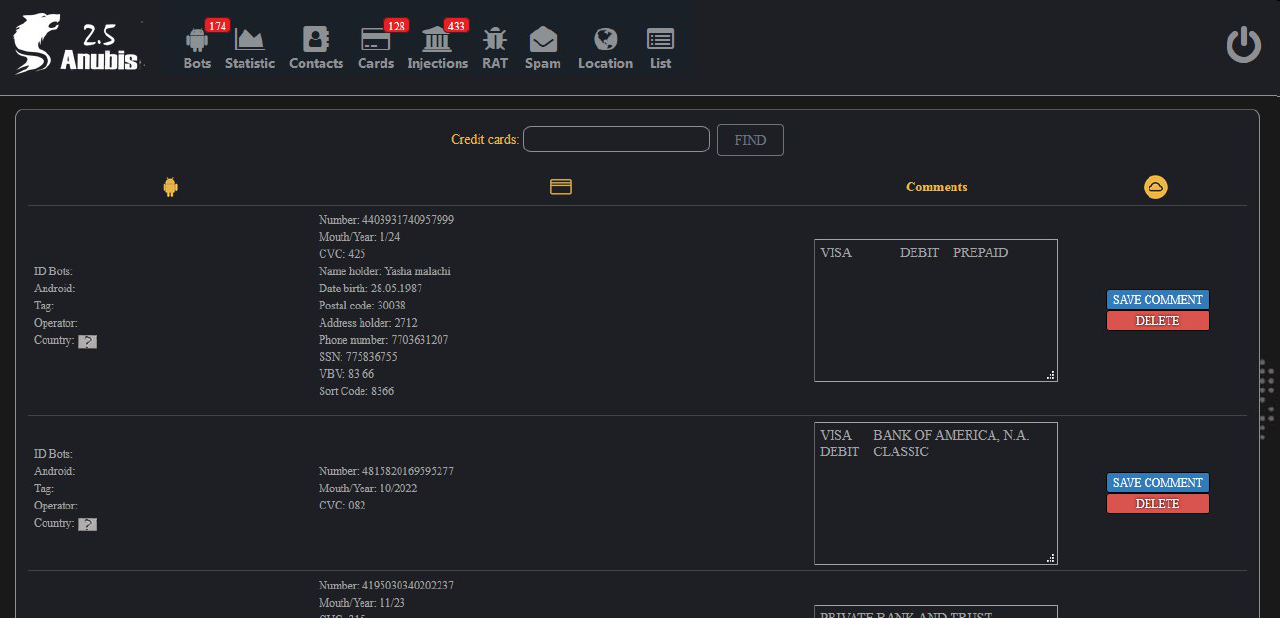Save comment for the VISA DEBIT PREPAID row
The height and width of the screenshot is (618, 1280).
coord(1158,300)
